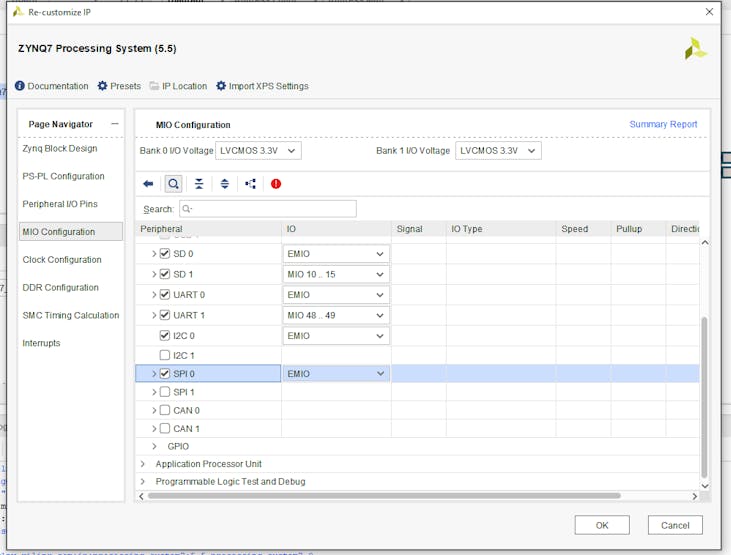Open the SD 1 IO dropdown
731x555 pixels.
point(336,274)
